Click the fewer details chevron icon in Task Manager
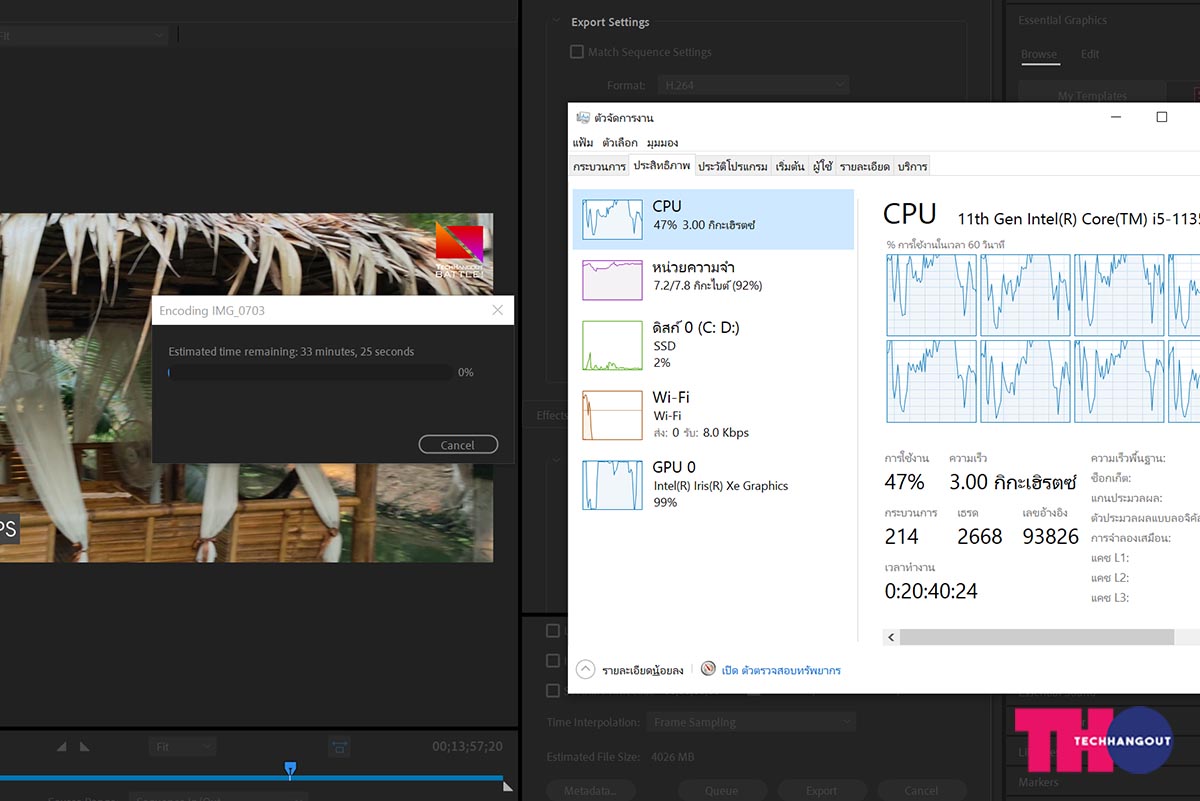 click(x=586, y=669)
